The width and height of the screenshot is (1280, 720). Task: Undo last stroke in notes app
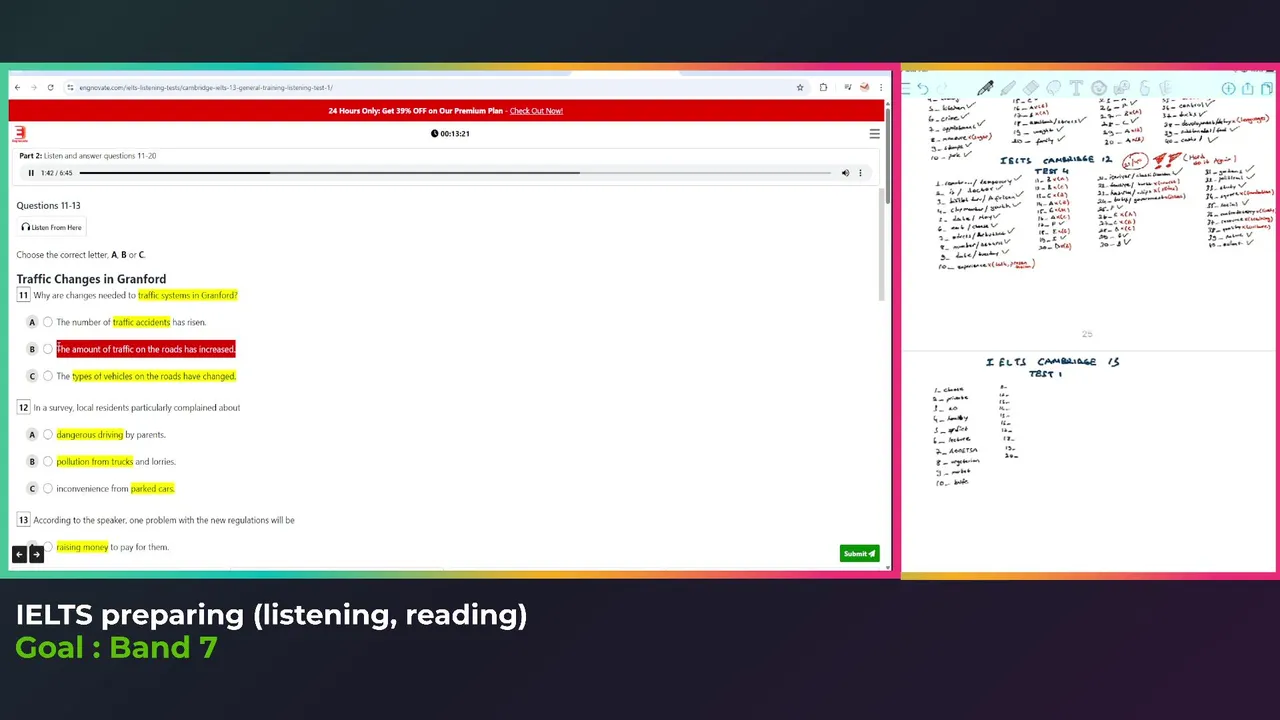point(923,88)
